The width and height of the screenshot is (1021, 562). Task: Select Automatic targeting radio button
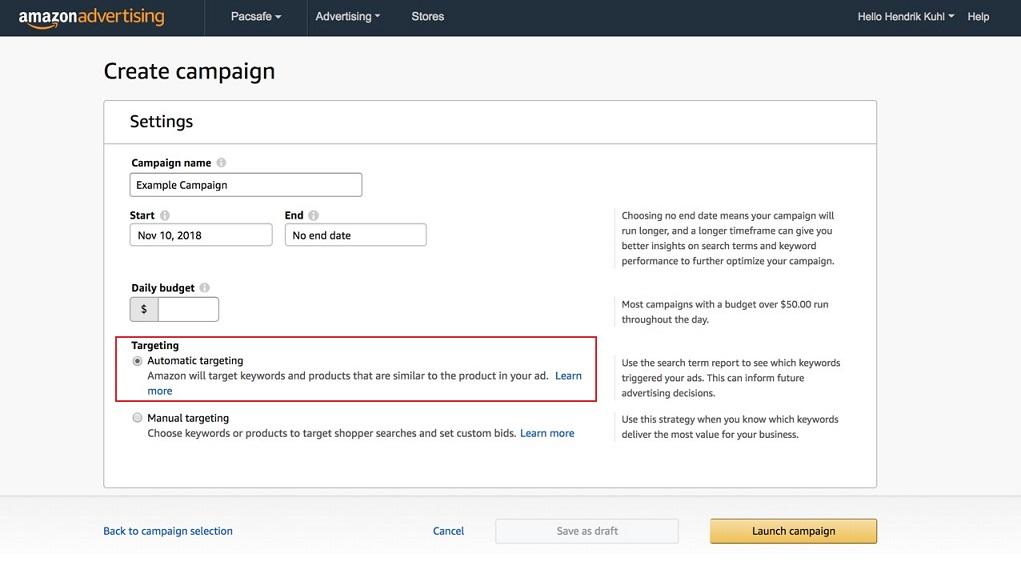[x=137, y=361]
